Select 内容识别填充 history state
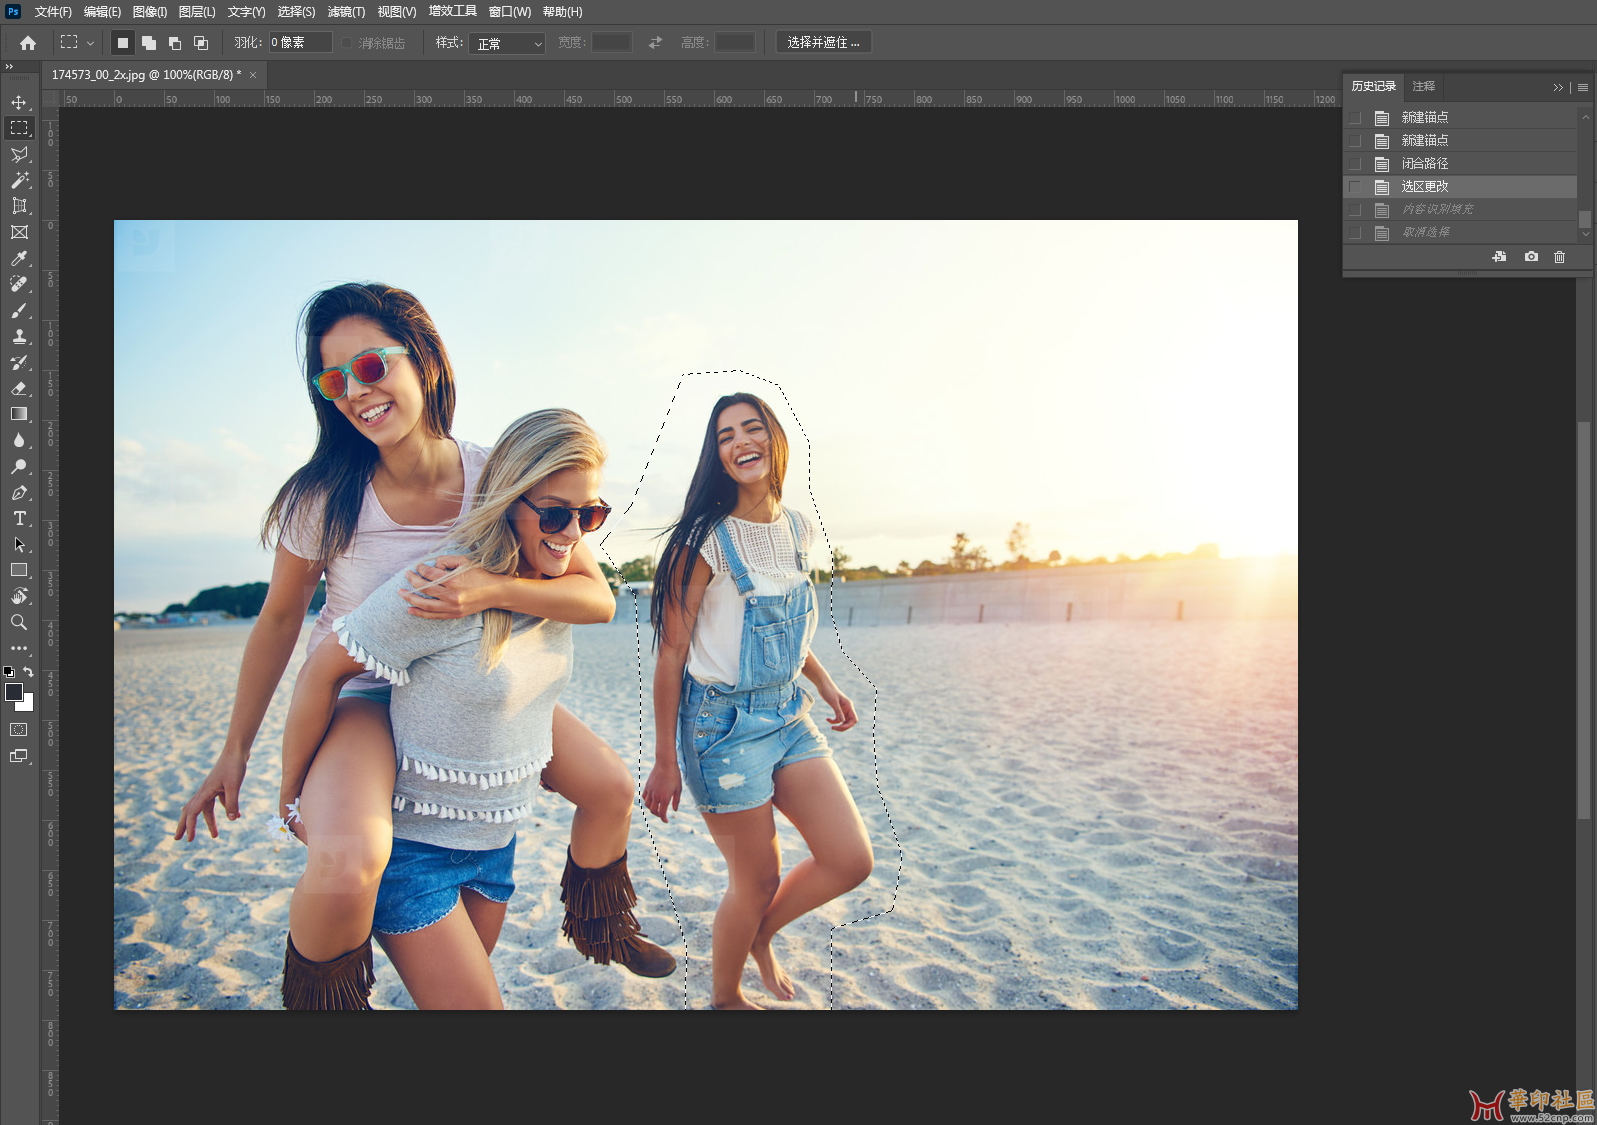The width and height of the screenshot is (1597, 1125). click(1460, 209)
